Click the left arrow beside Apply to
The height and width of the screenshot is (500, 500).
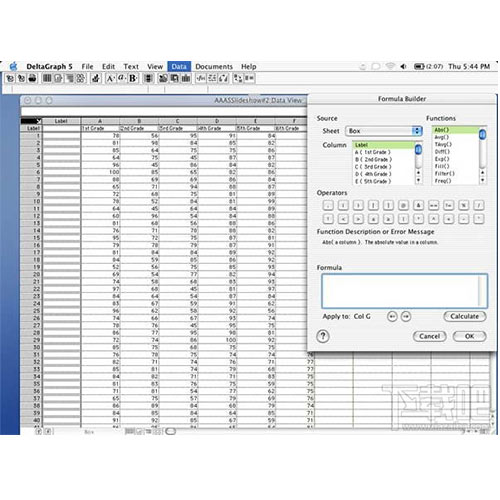(392, 316)
